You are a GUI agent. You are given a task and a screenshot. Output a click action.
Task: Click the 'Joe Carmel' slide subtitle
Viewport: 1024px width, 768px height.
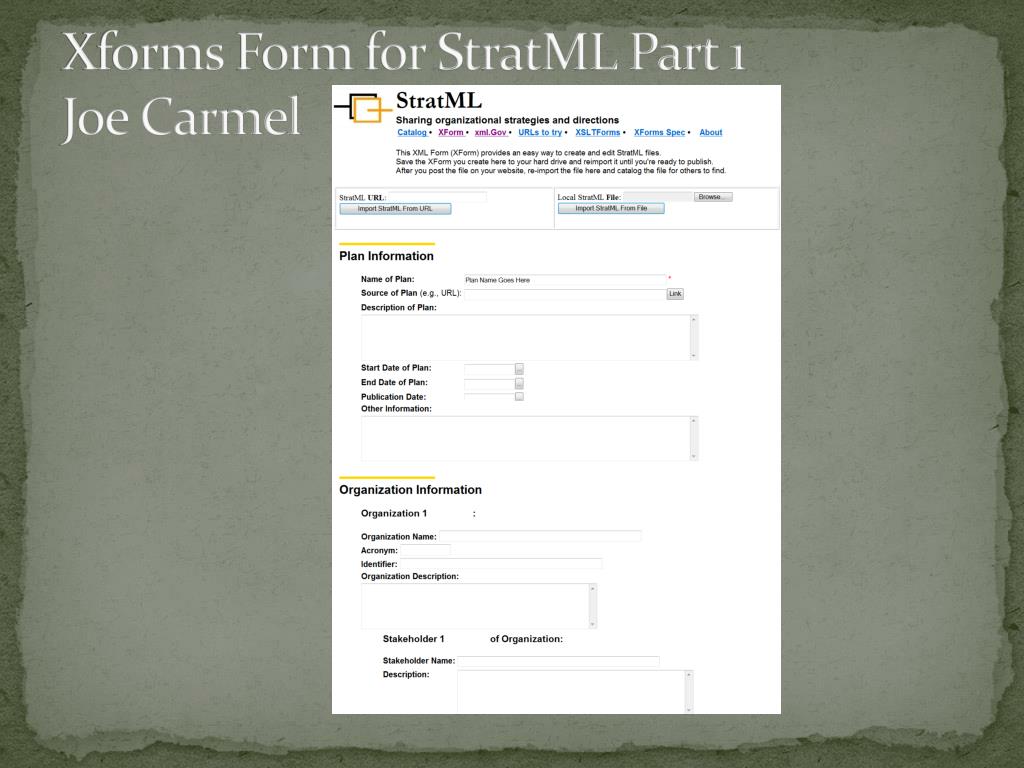[x=181, y=118]
